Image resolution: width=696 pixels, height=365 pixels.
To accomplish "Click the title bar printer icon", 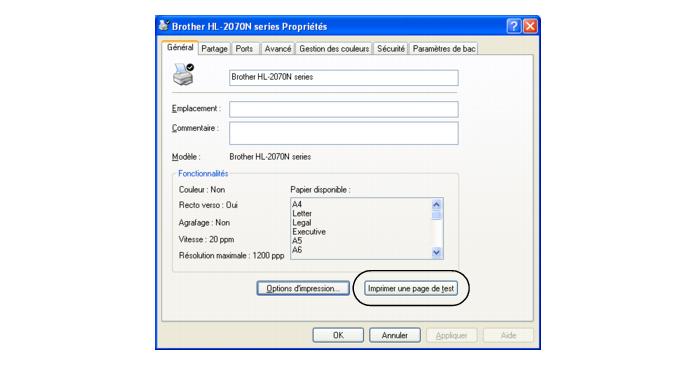I will pos(164,26).
